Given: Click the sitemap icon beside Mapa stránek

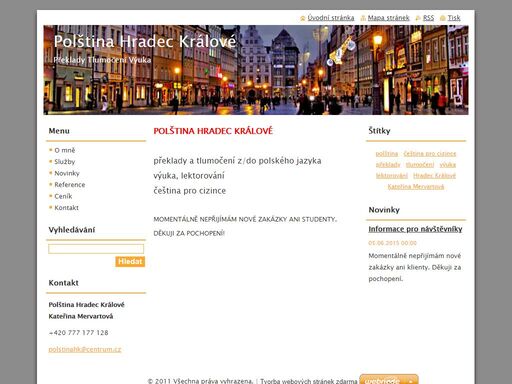Looking at the screenshot, I should 363,18.
